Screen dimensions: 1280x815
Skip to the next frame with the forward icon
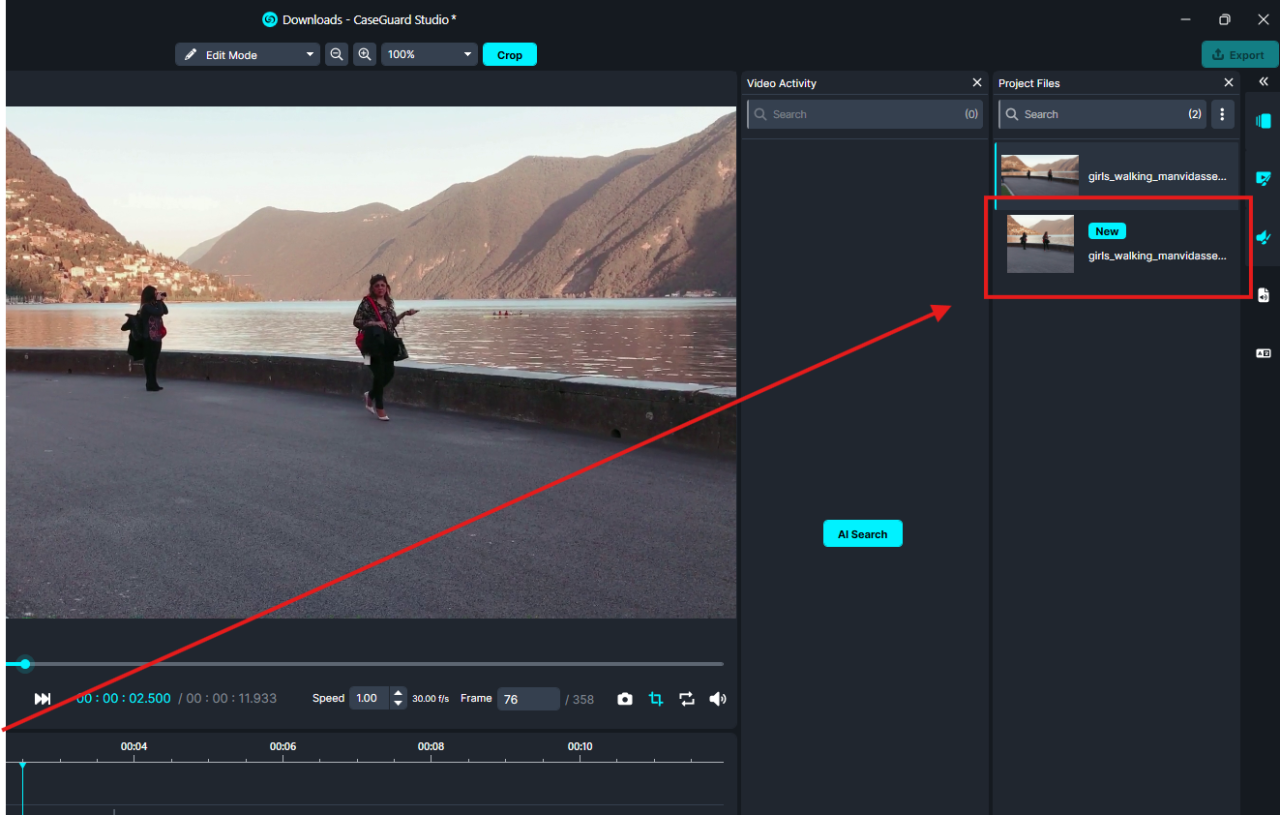[42, 699]
